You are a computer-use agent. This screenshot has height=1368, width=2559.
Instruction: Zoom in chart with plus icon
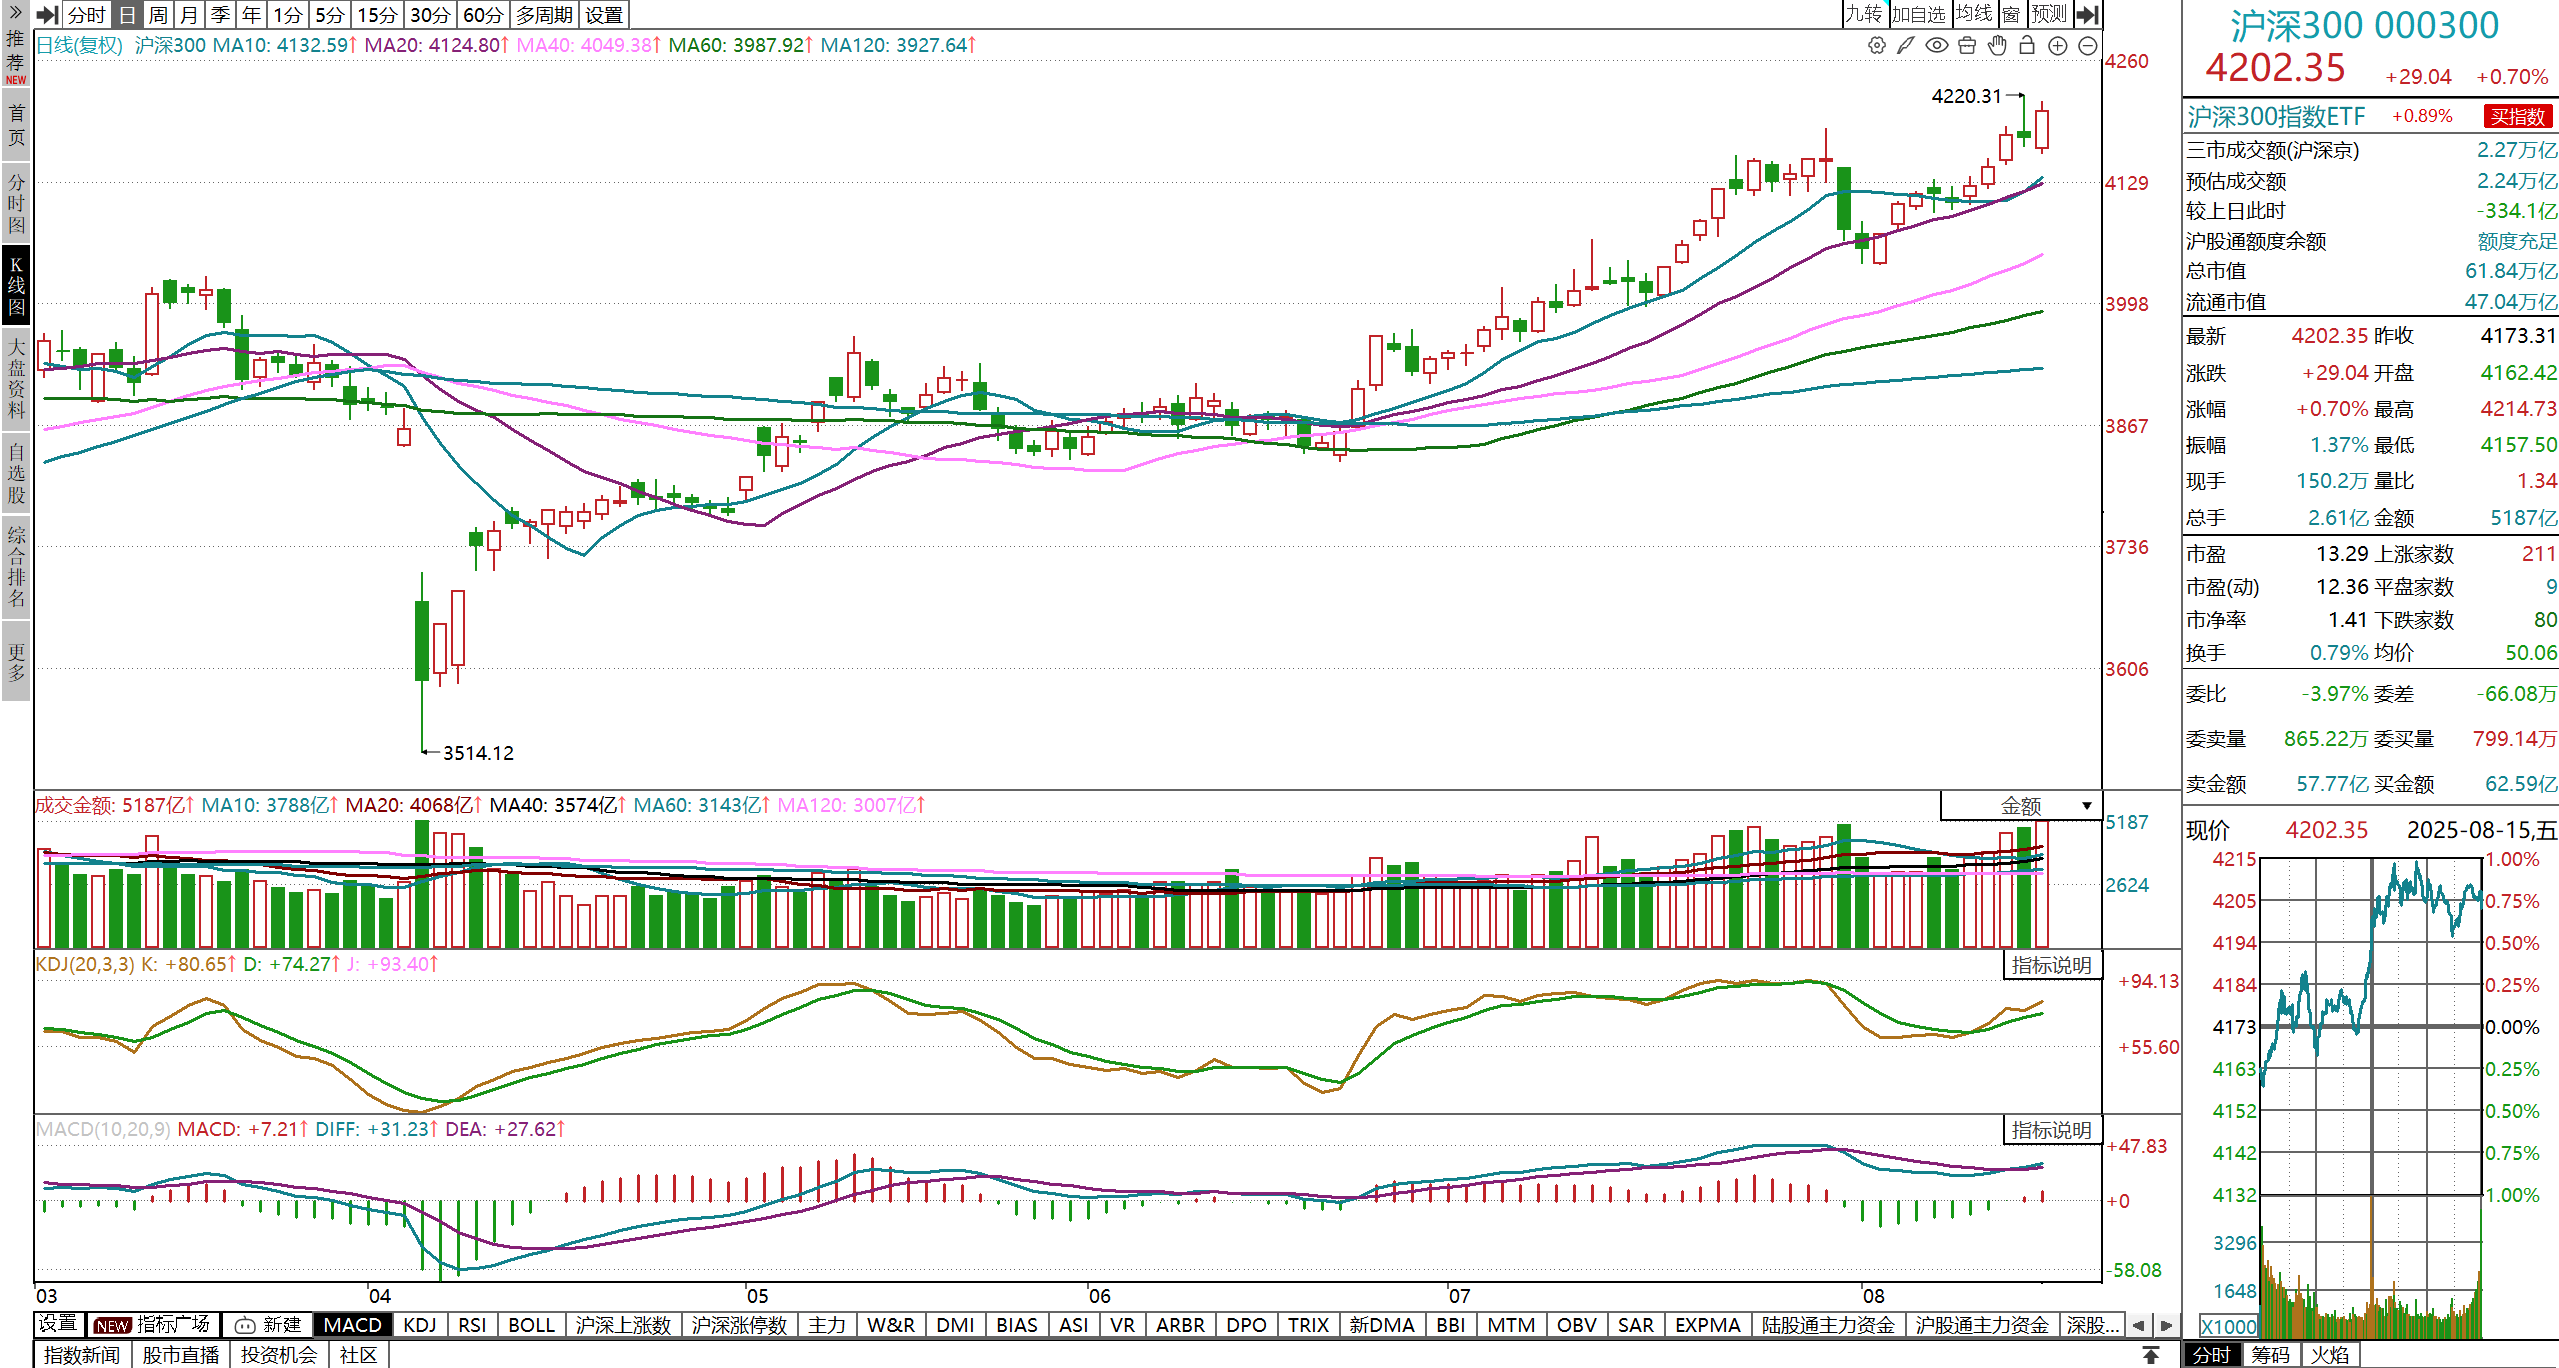click(x=2057, y=45)
